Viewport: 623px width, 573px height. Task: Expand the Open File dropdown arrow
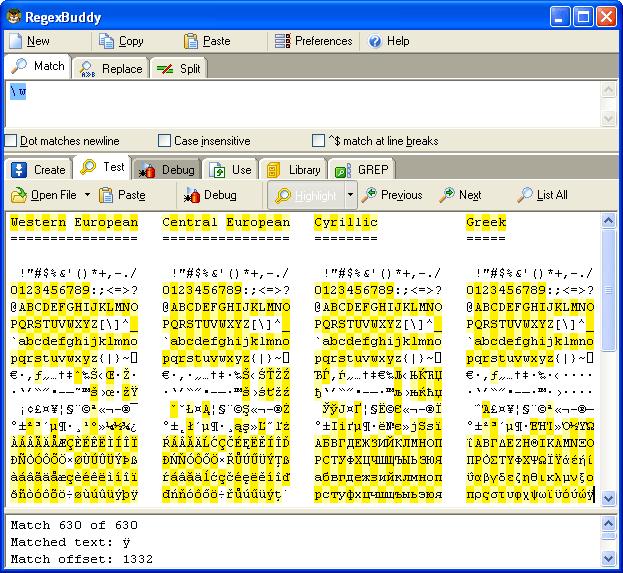pyautogui.click(x=87, y=195)
